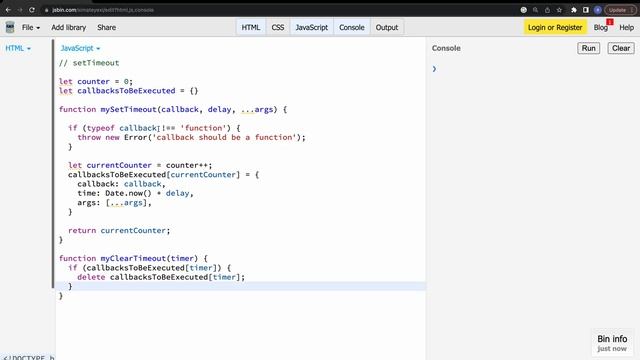Click Login or Register button
The height and width of the screenshot is (360, 640).
click(x=555, y=27)
